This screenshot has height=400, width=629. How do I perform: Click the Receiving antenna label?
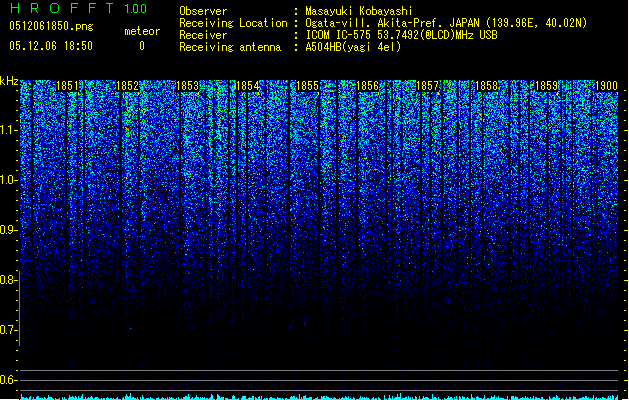coord(230,47)
